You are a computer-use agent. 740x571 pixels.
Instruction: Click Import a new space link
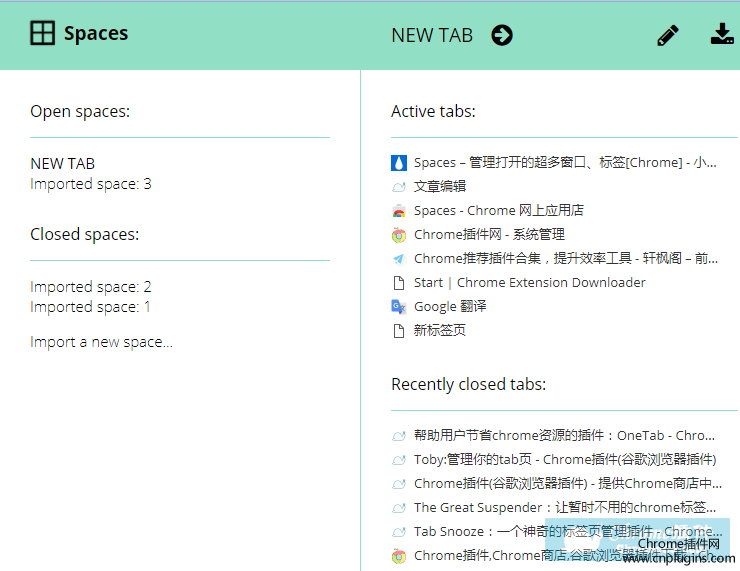click(x=101, y=342)
